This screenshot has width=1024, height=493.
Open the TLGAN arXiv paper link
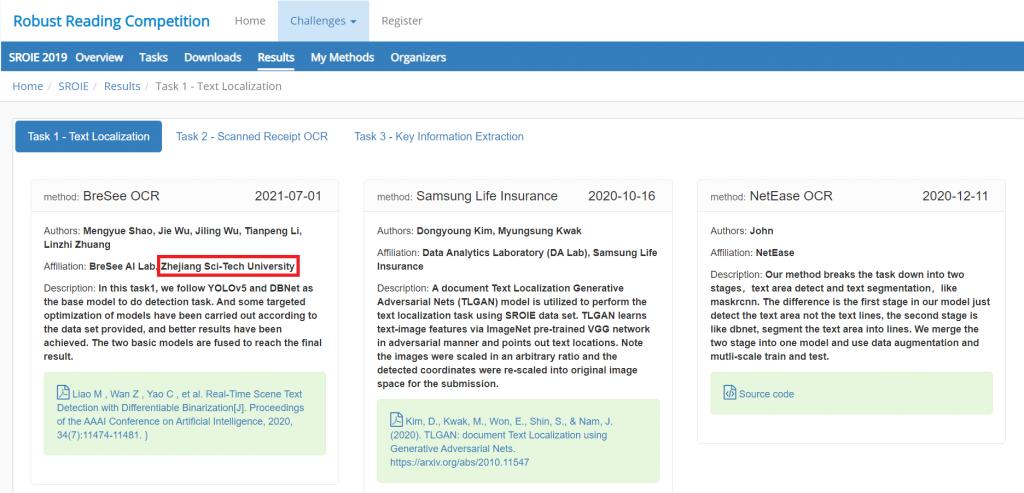[x=502, y=441]
